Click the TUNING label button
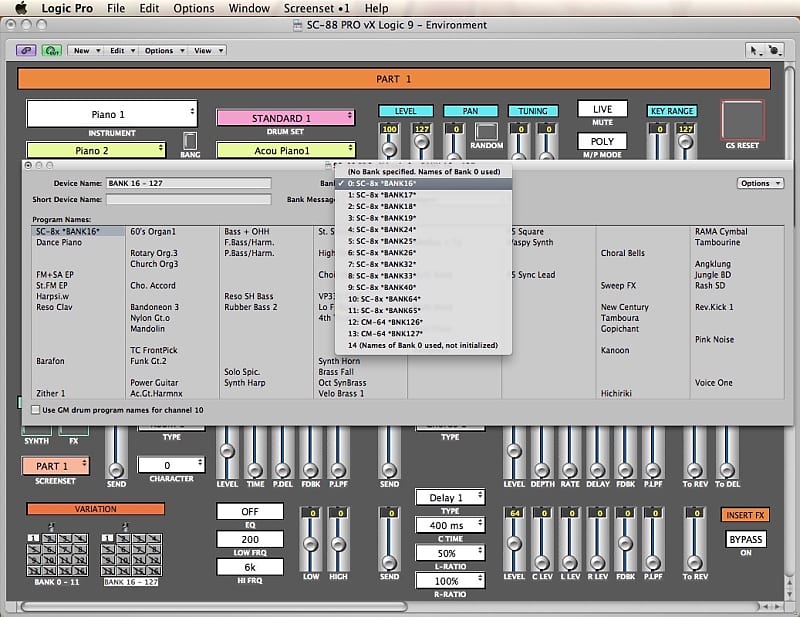The width and height of the screenshot is (800, 617). (x=533, y=111)
